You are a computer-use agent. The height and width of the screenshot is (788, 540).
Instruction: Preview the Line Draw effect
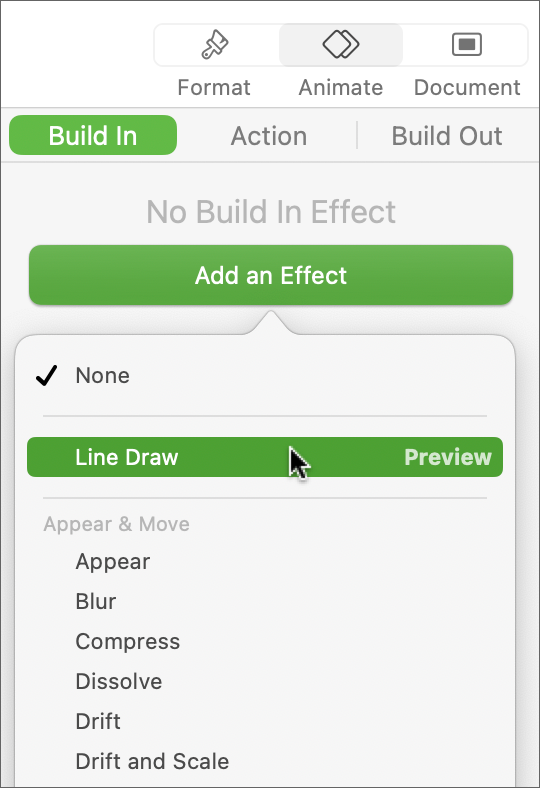tap(448, 457)
